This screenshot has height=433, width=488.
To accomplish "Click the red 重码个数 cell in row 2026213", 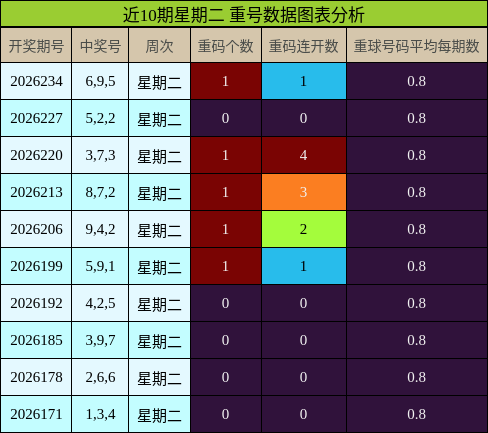I will tap(226, 192).
